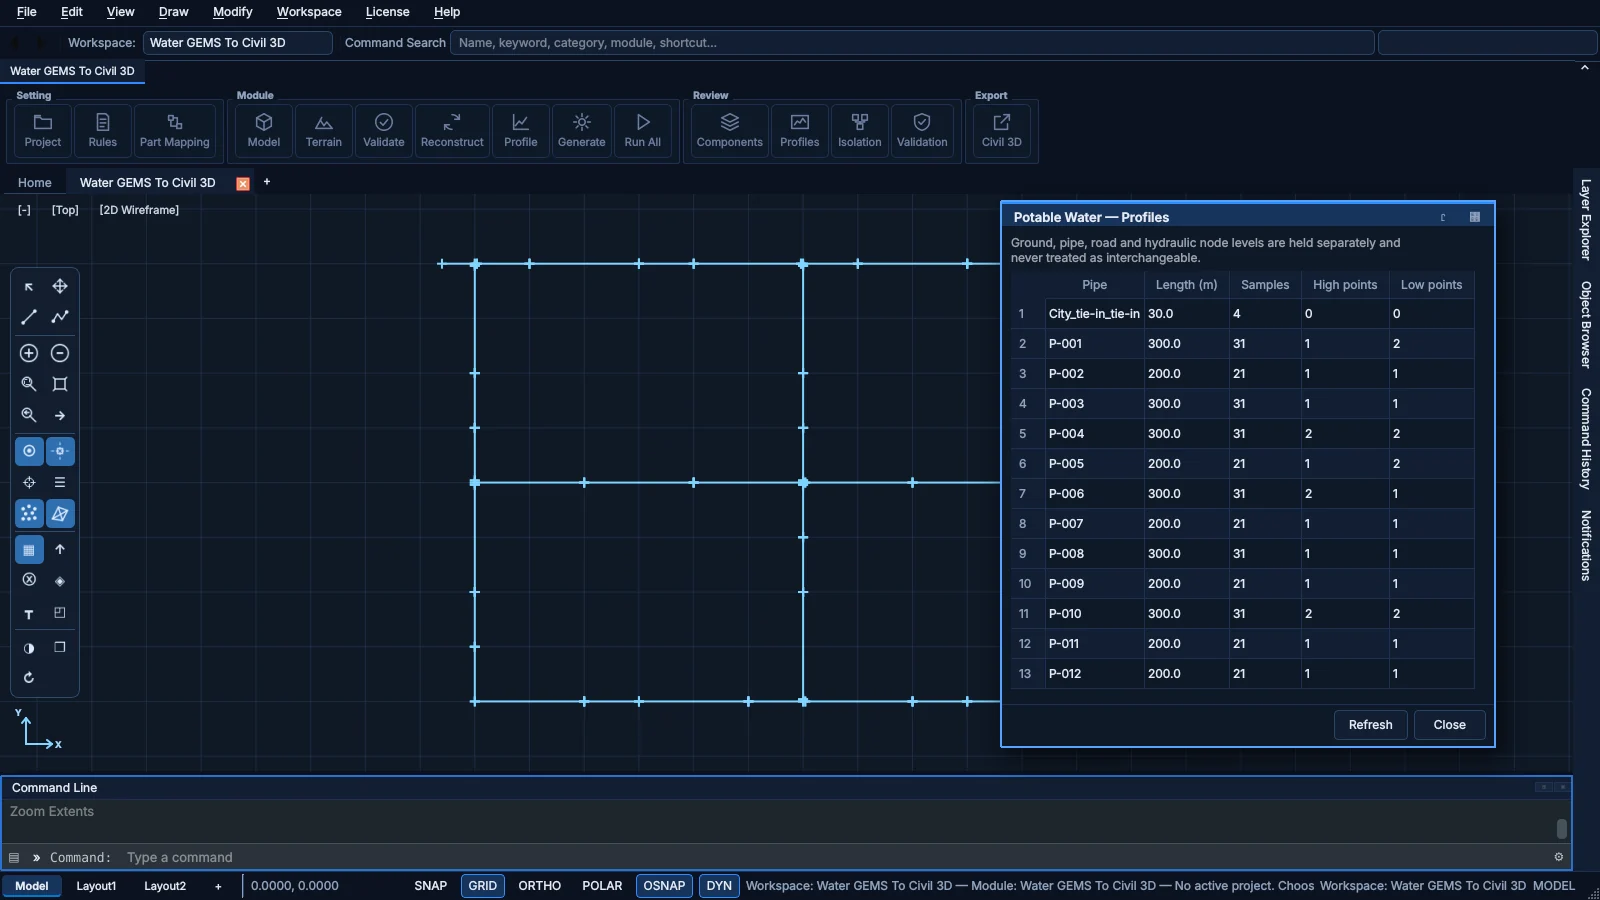Open the Workspace selector combo box

[238, 43]
